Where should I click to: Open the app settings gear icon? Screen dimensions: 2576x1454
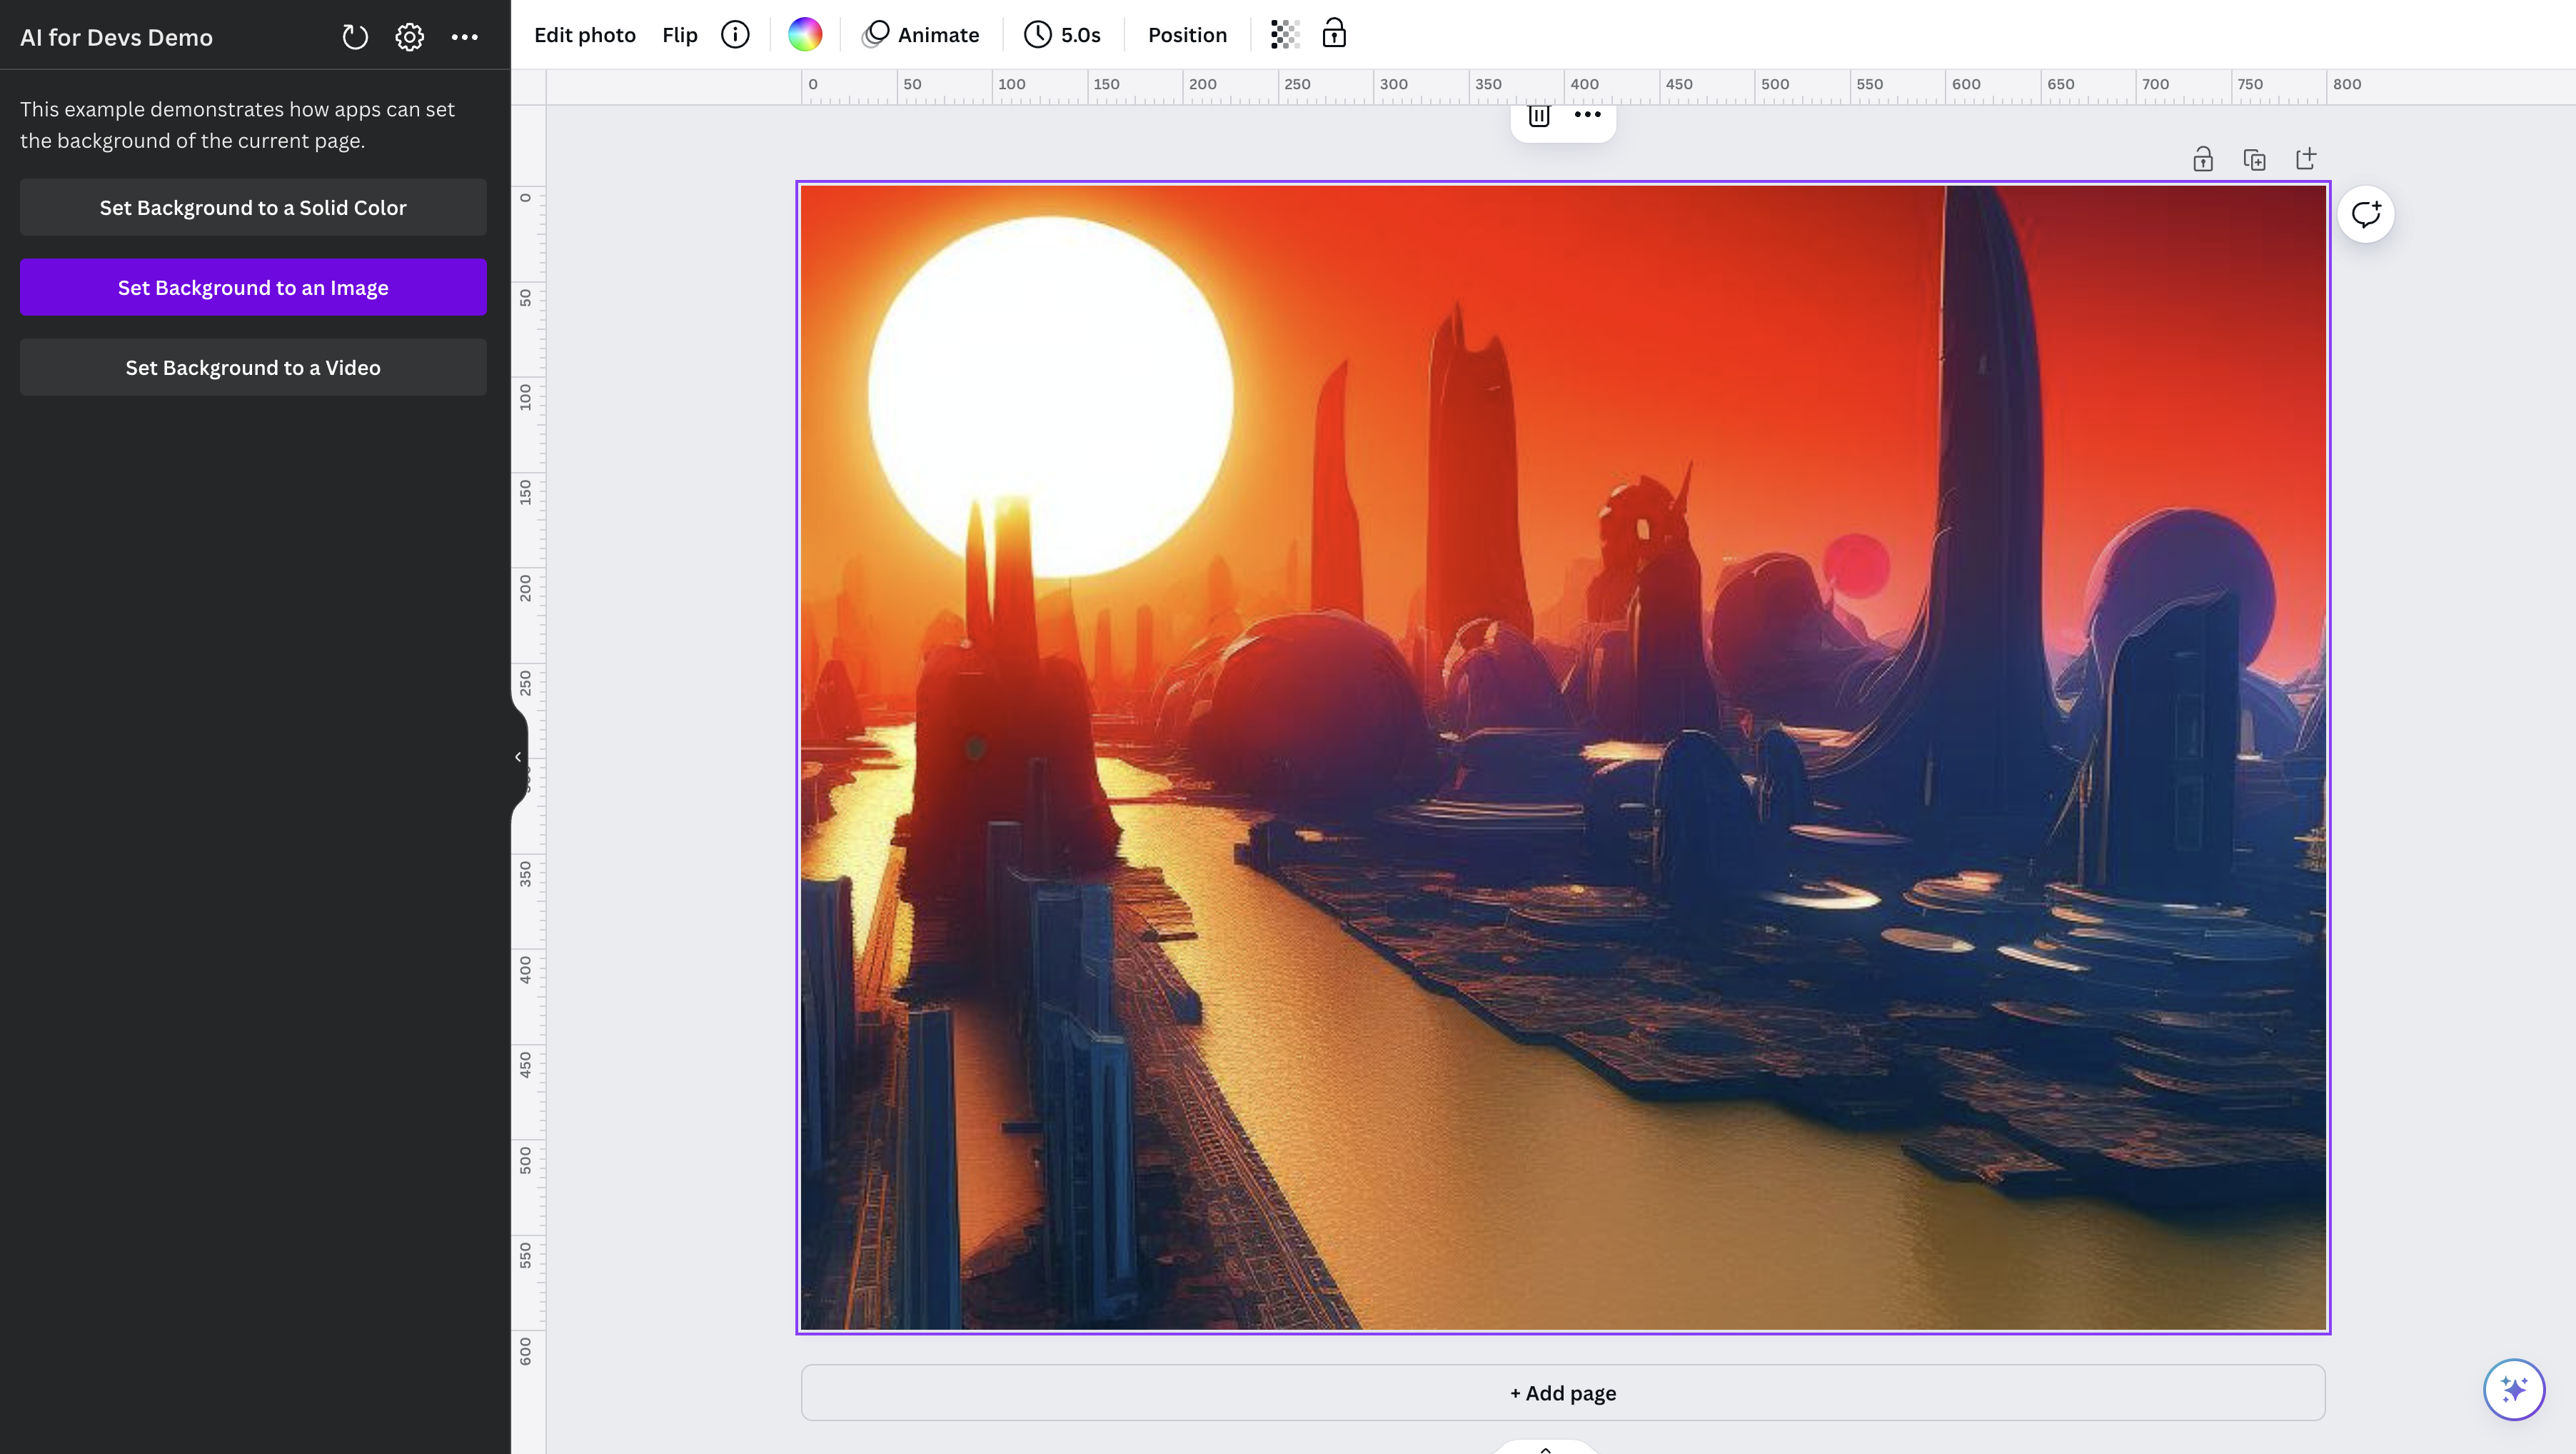(409, 37)
